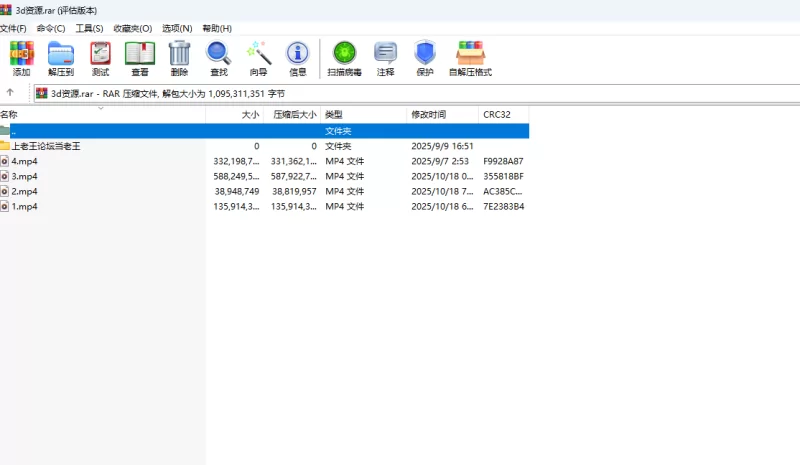Open the Tools (工具) menu

(x=89, y=29)
